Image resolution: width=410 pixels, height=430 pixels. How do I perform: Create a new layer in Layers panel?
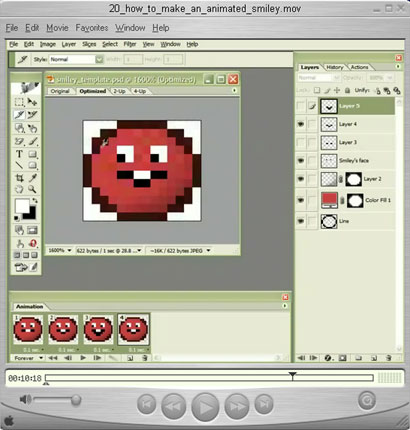click(x=374, y=358)
